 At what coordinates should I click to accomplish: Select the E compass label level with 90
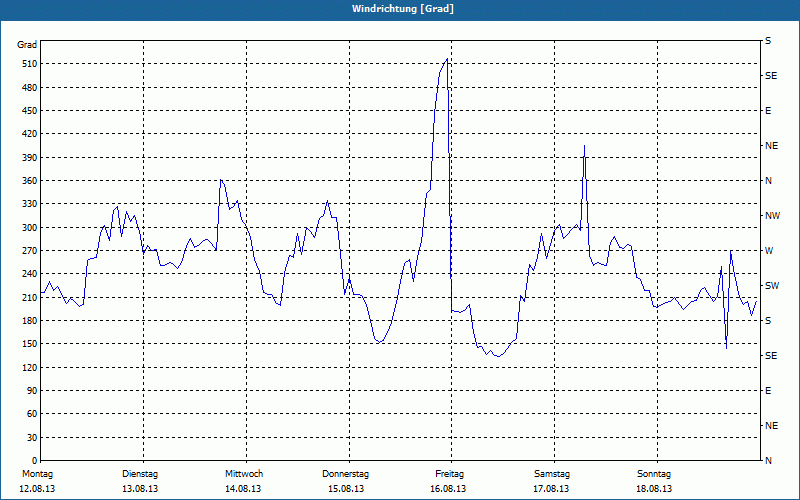768,391
